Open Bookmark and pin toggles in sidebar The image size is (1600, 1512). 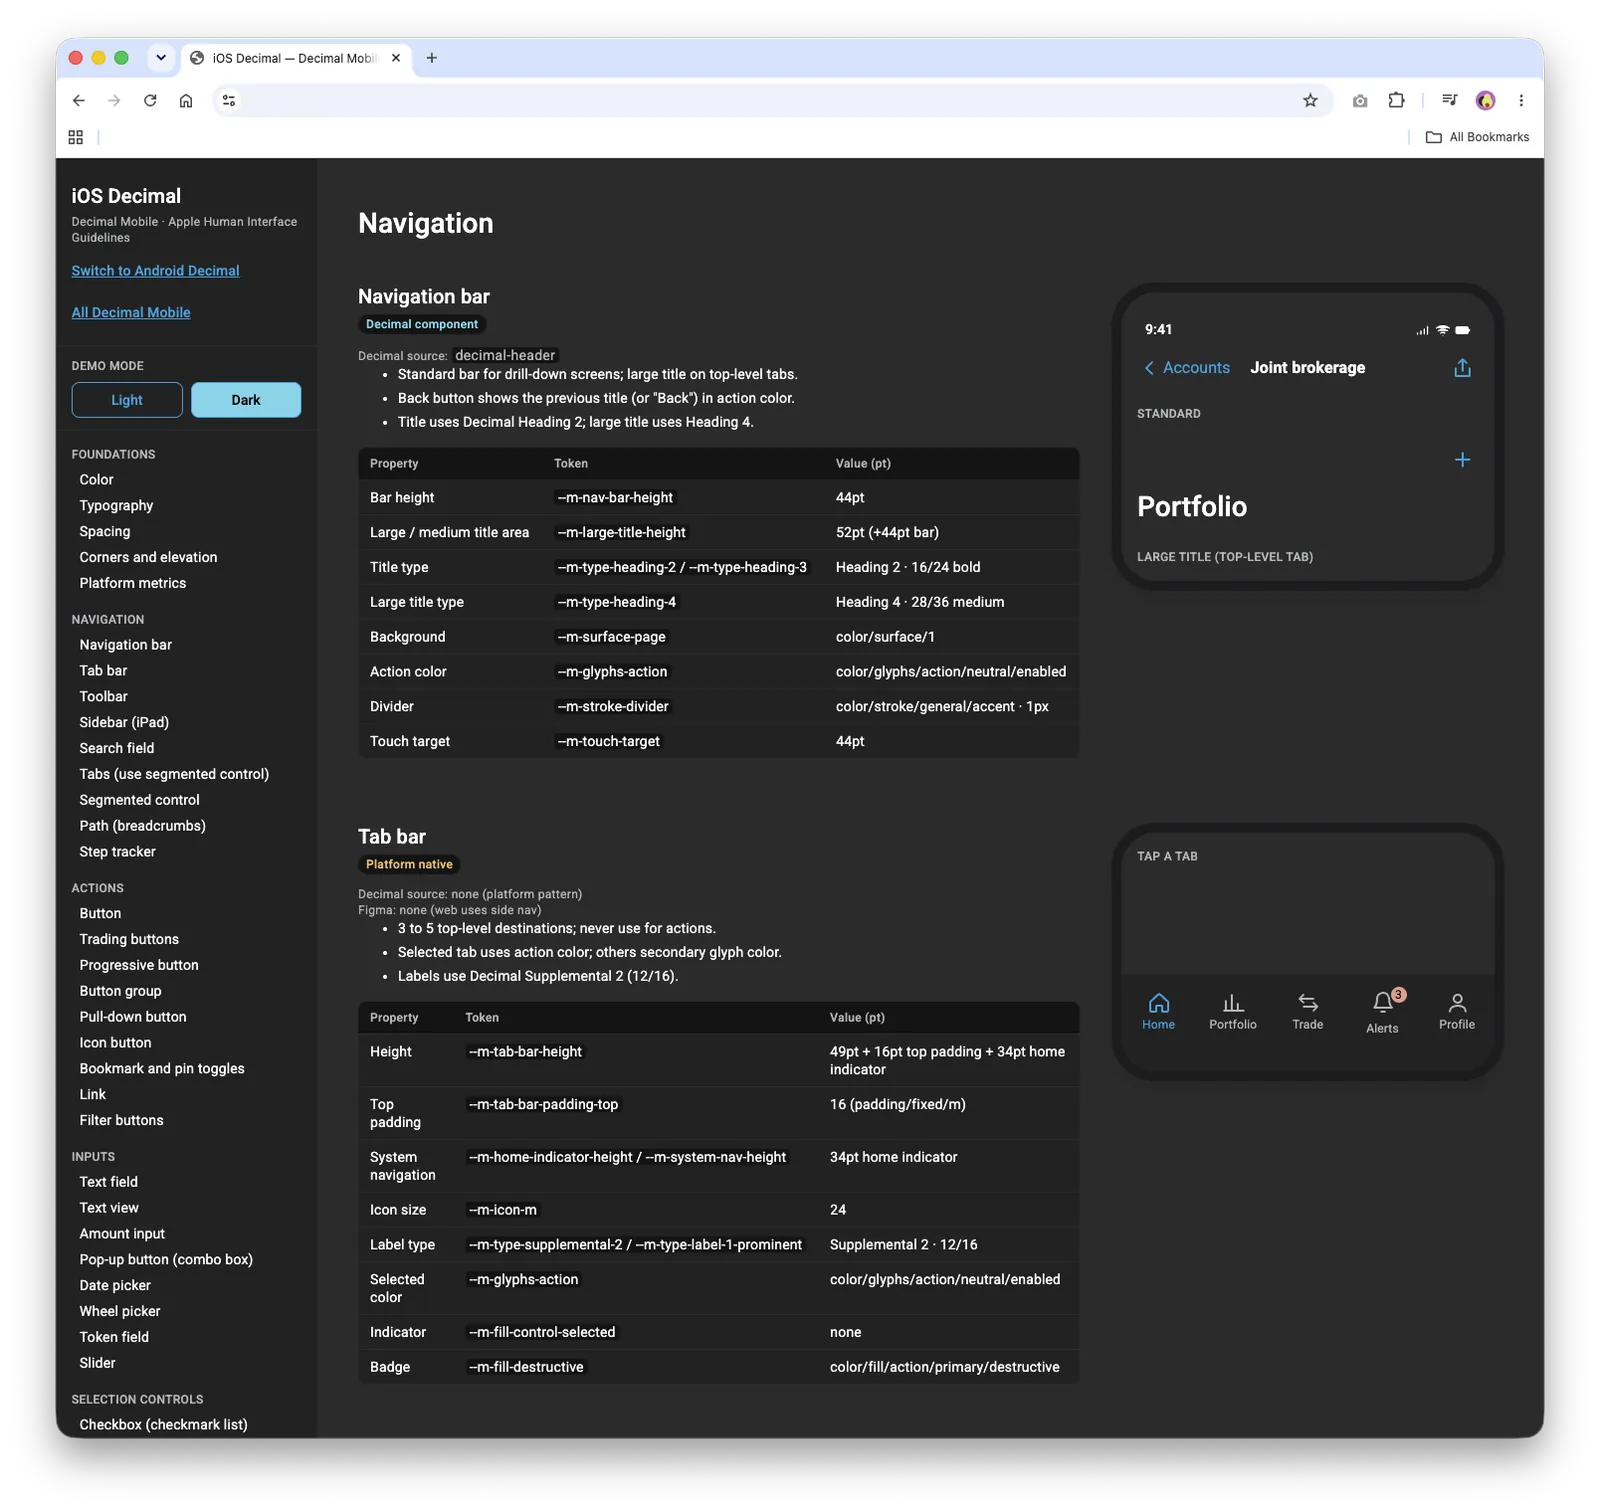[x=162, y=1069]
